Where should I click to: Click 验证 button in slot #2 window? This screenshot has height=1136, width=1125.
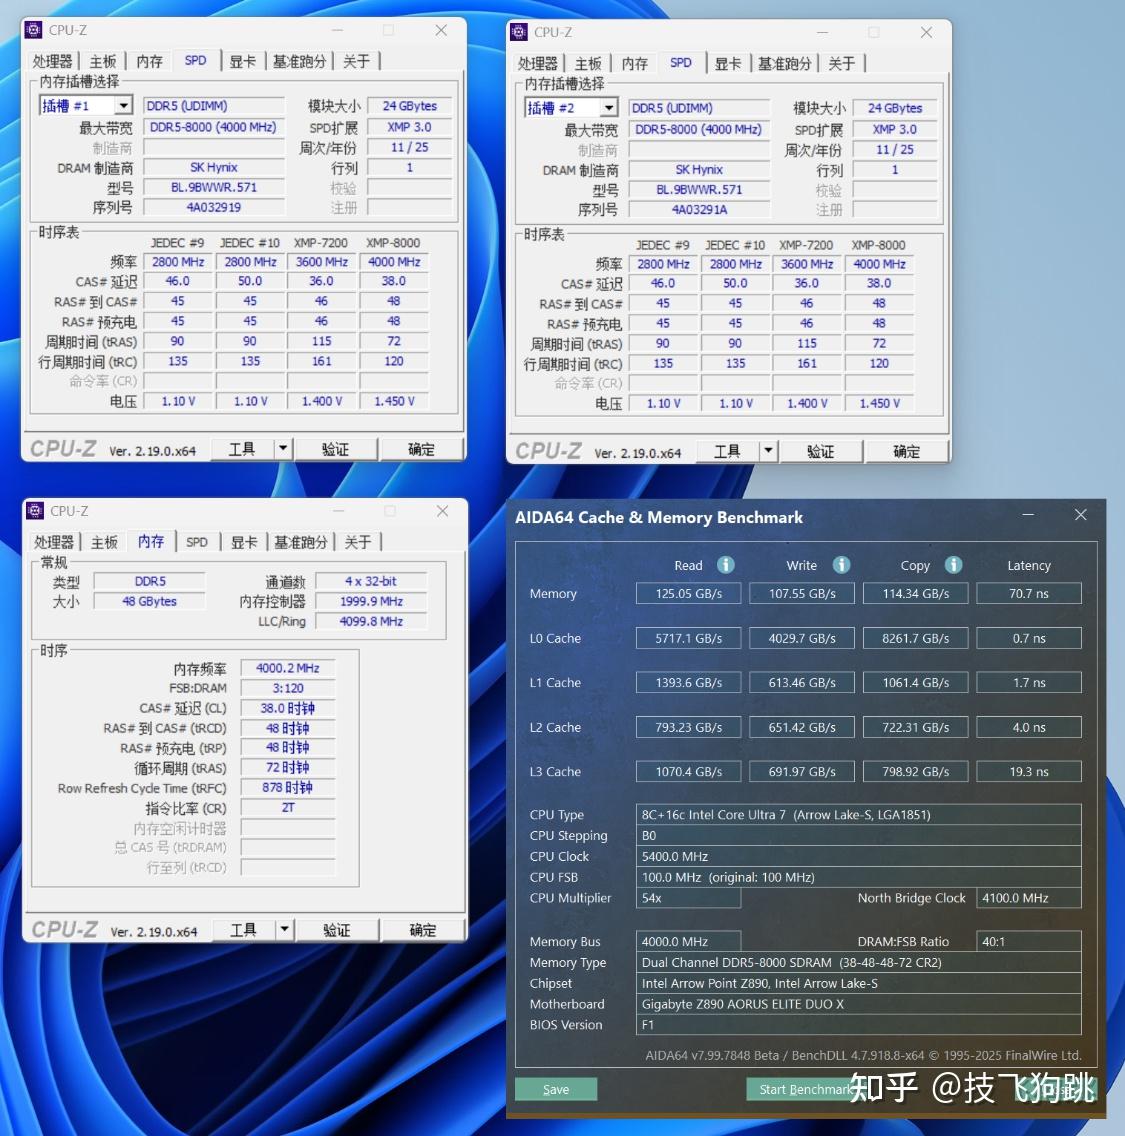coord(821,451)
